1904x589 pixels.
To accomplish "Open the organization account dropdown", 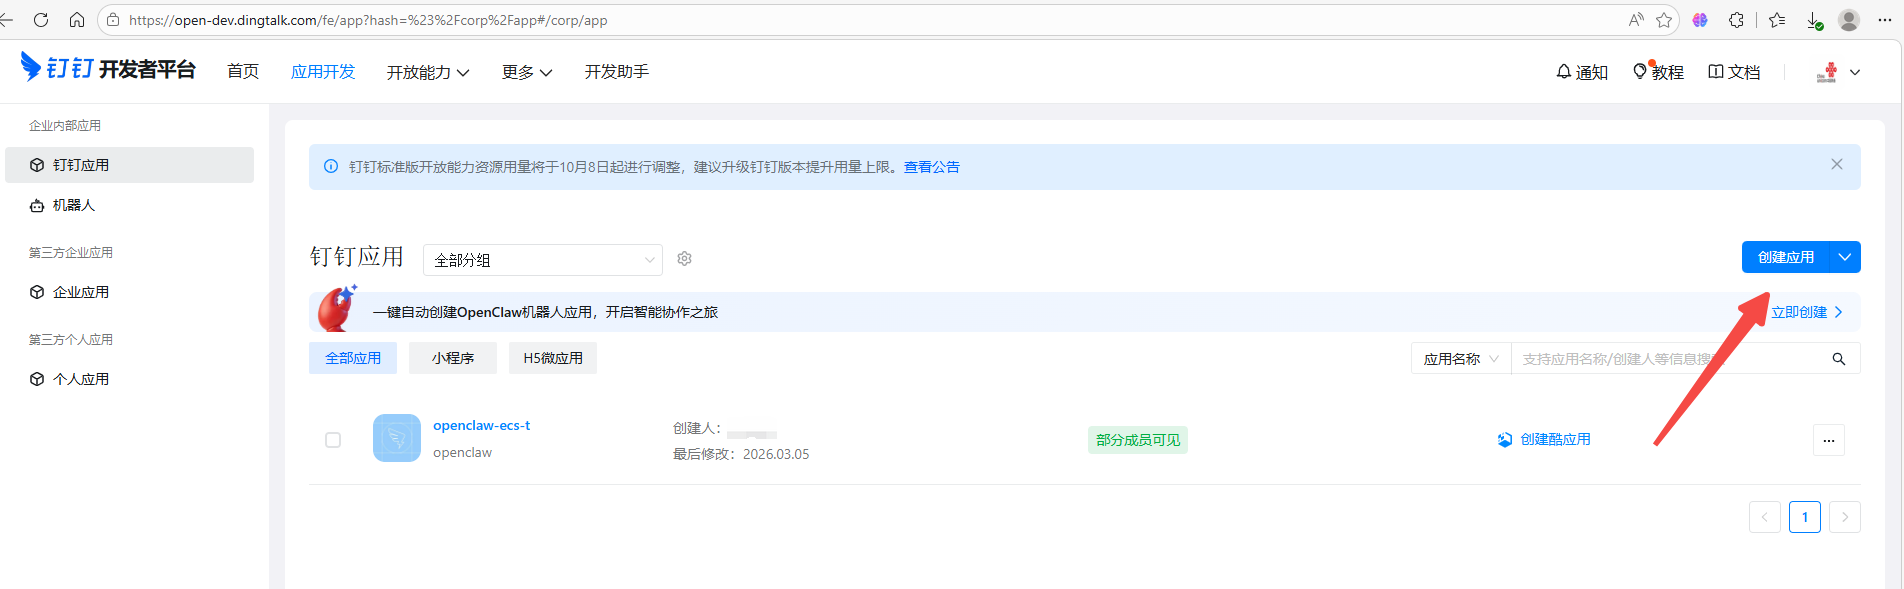I will point(1838,72).
